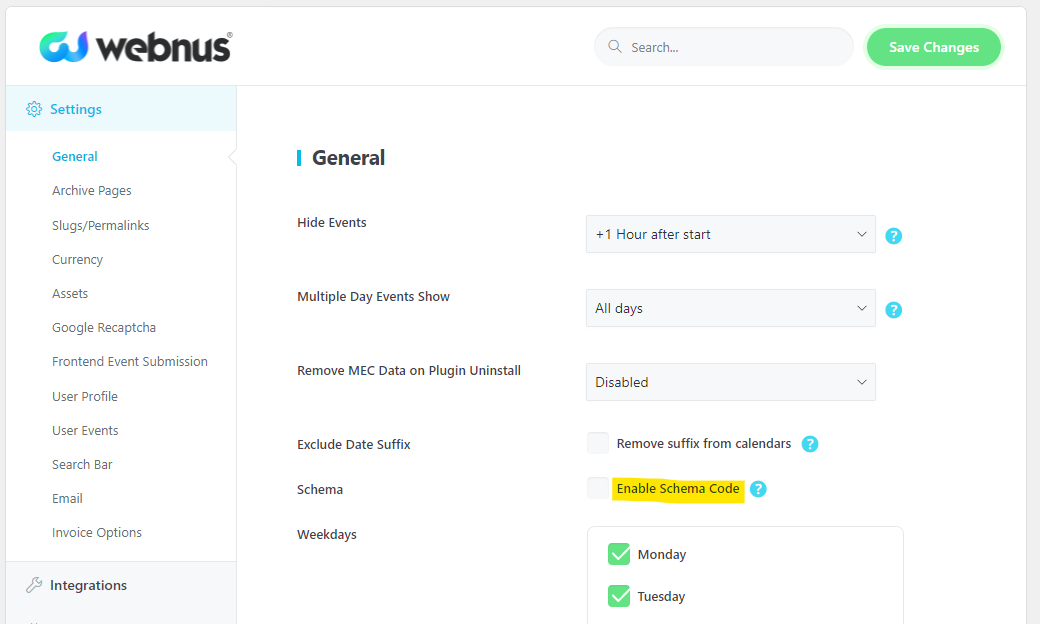This screenshot has width=1040, height=624.
Task: Uncheck the Tuesday weekday checkbox
Action: 619,595
